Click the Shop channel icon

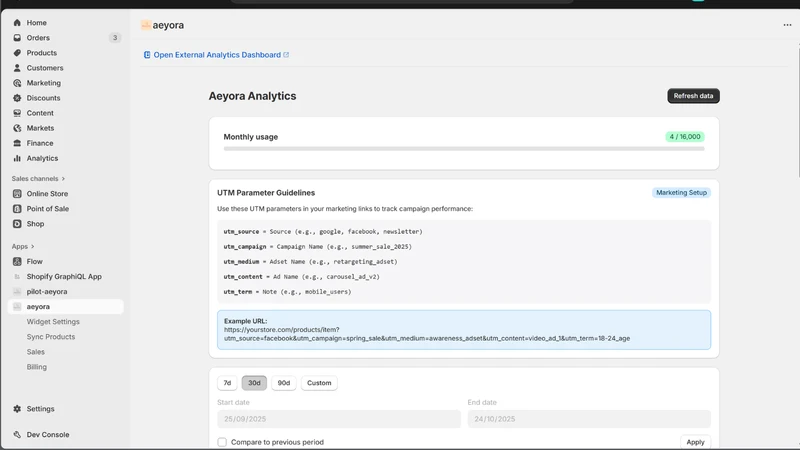click(x=17, y=224)
